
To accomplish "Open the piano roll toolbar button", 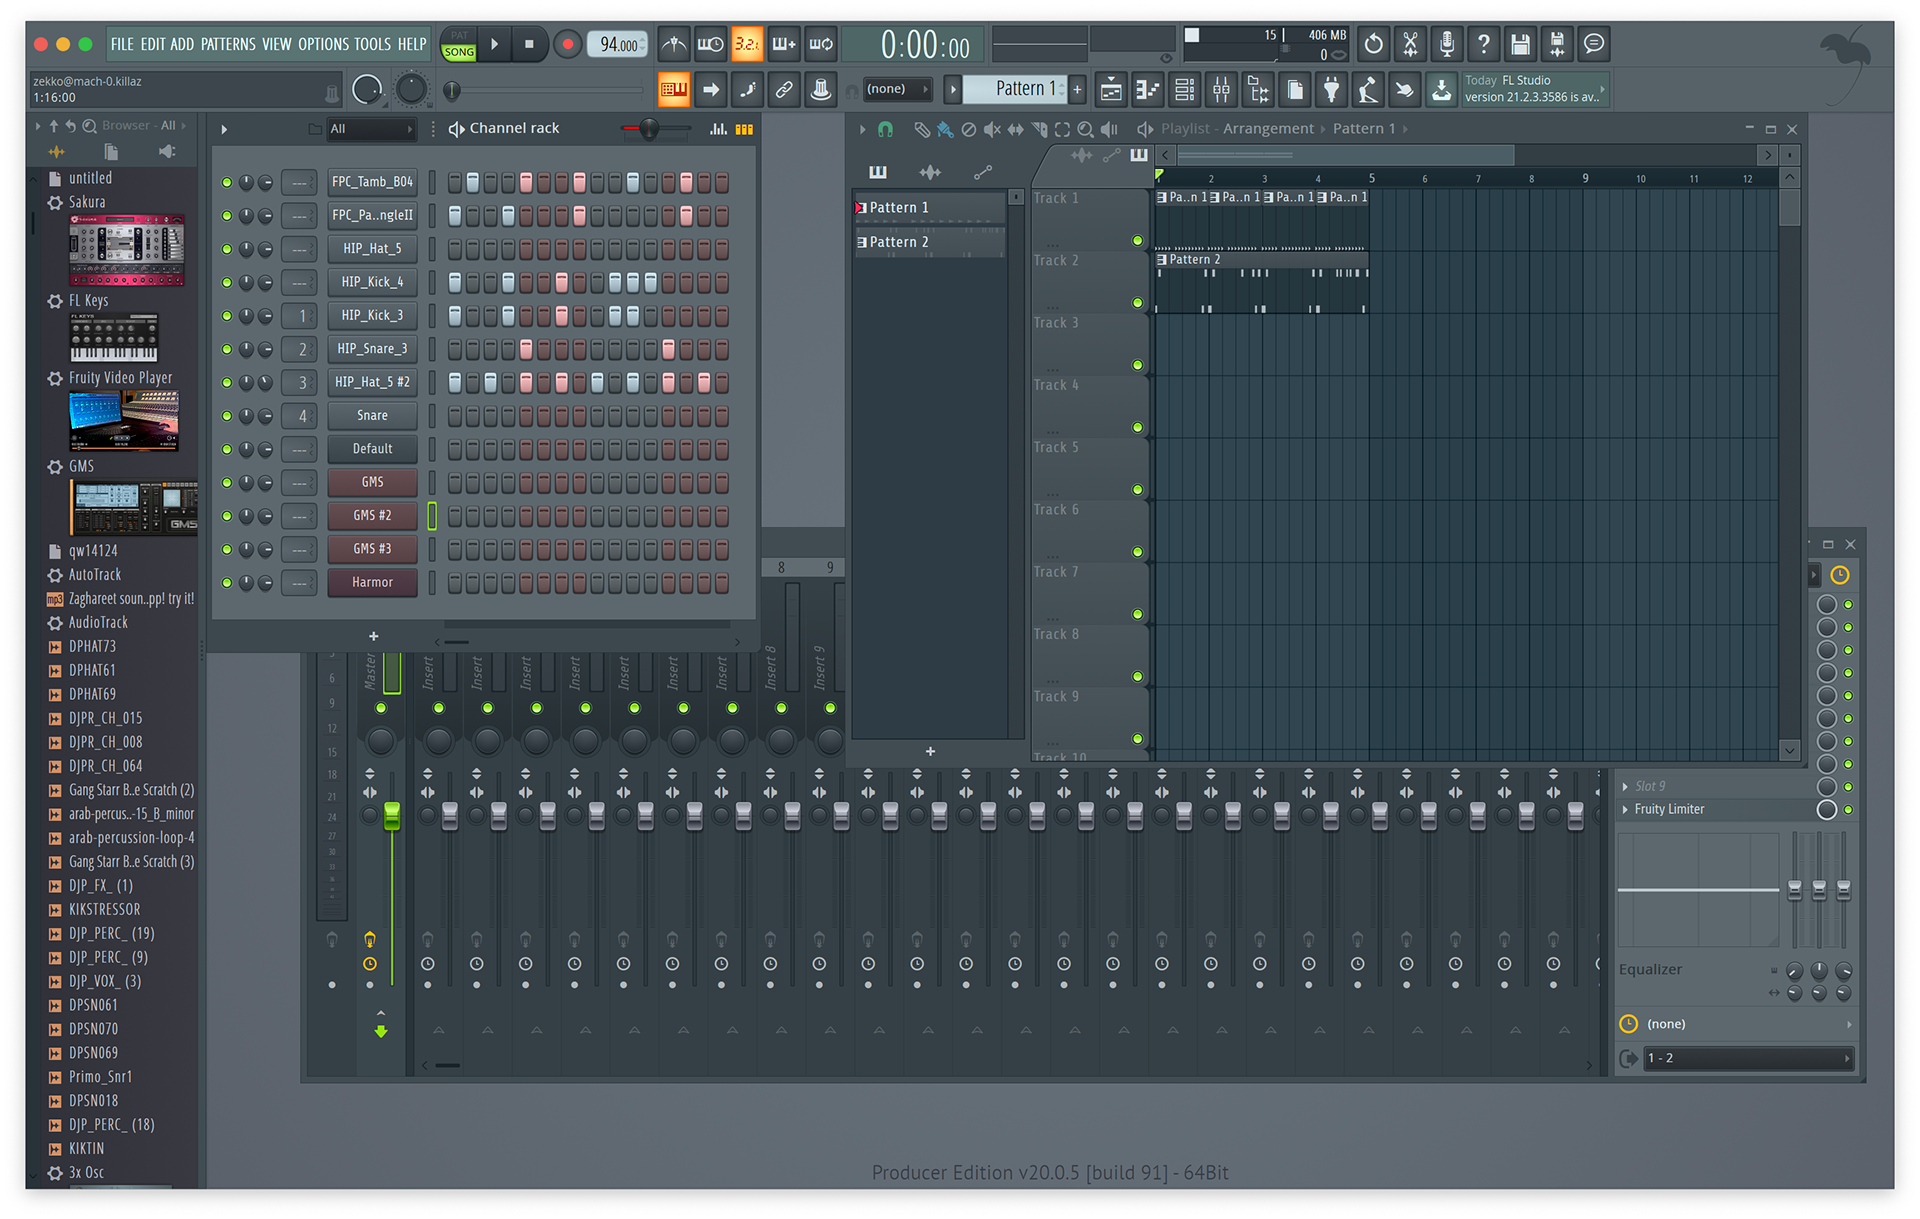I will 1148,90.
